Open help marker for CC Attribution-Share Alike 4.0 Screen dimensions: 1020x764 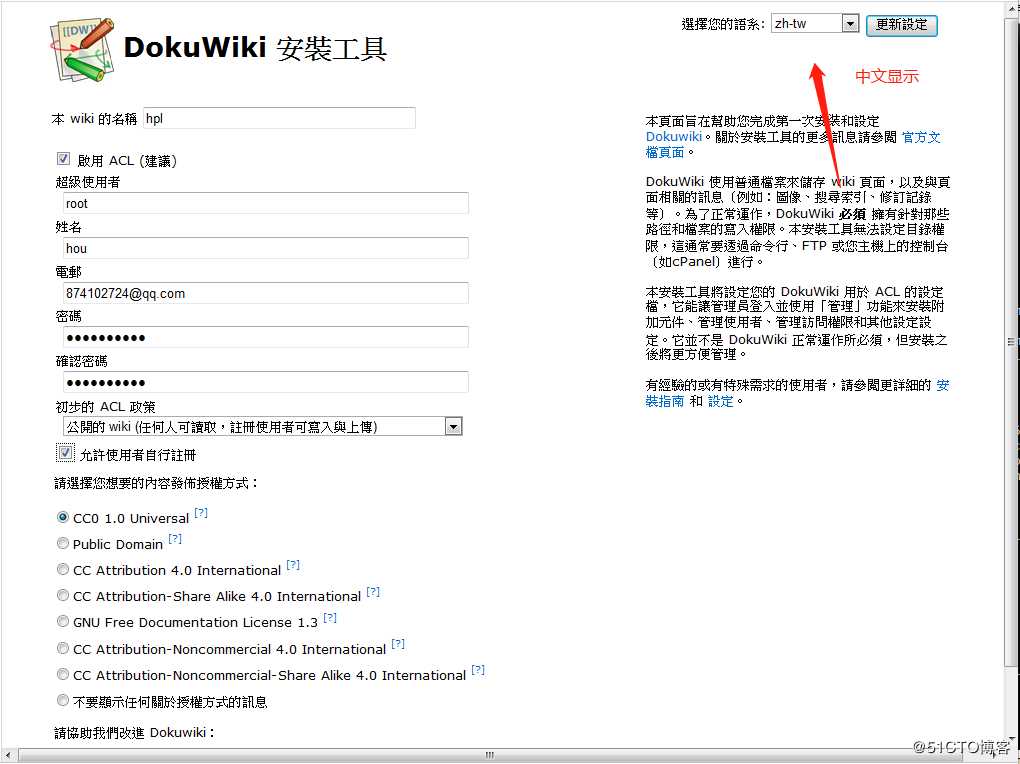coord(373,592)
